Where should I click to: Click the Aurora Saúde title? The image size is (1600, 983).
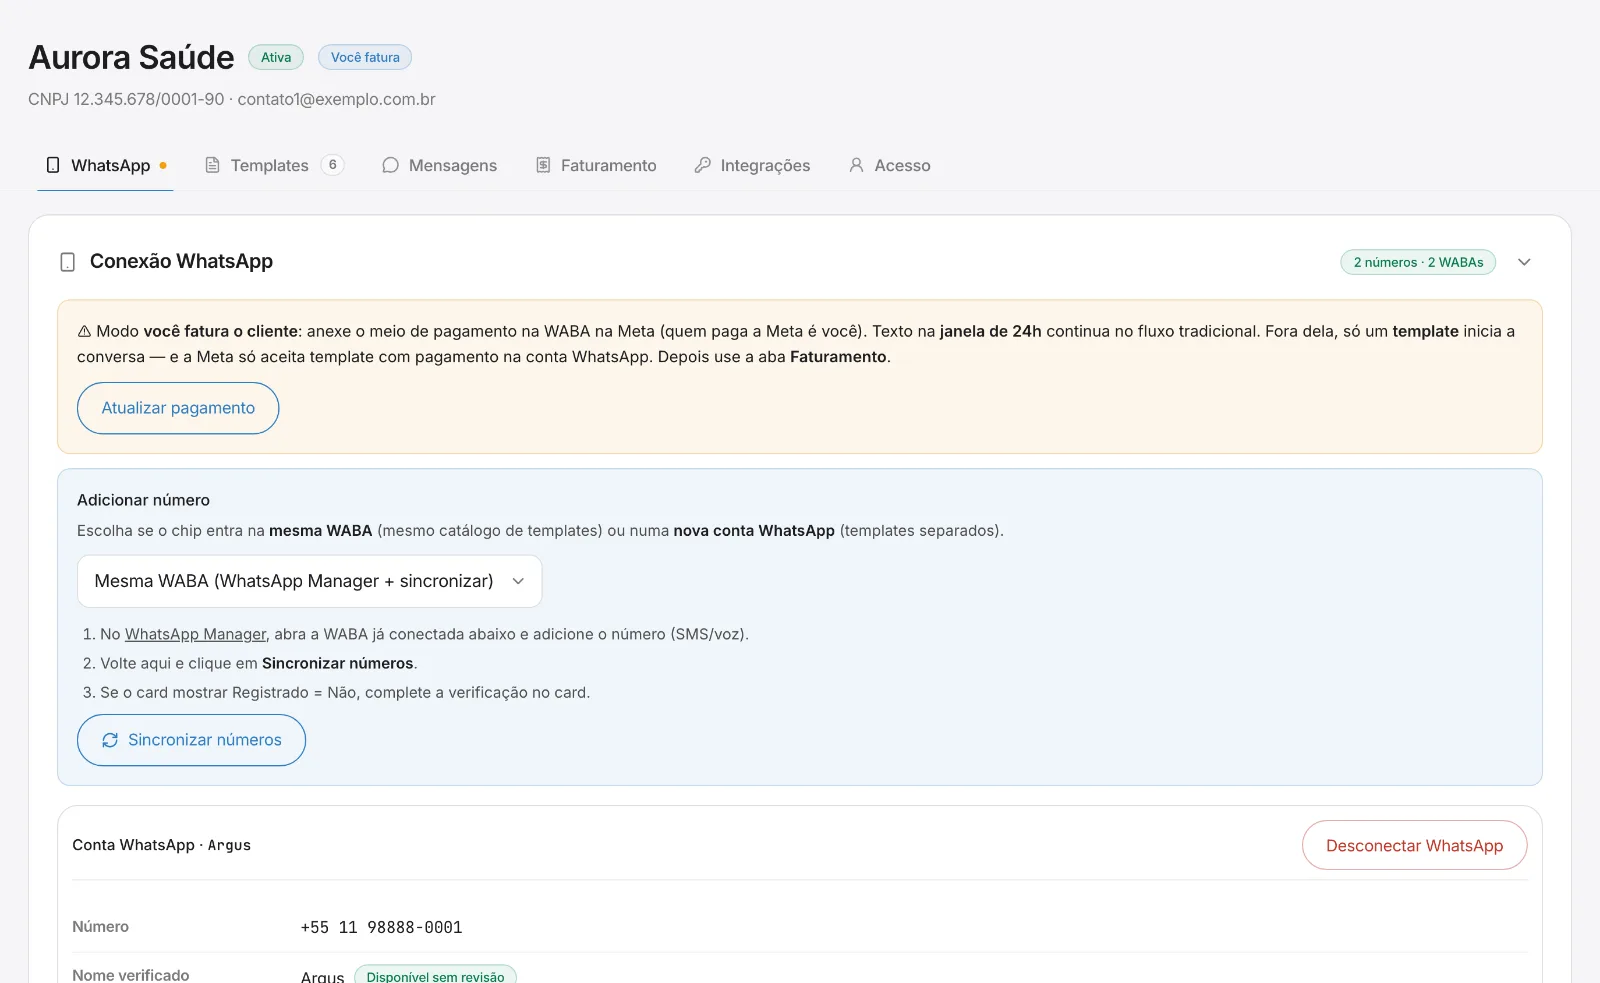point(131,57)
